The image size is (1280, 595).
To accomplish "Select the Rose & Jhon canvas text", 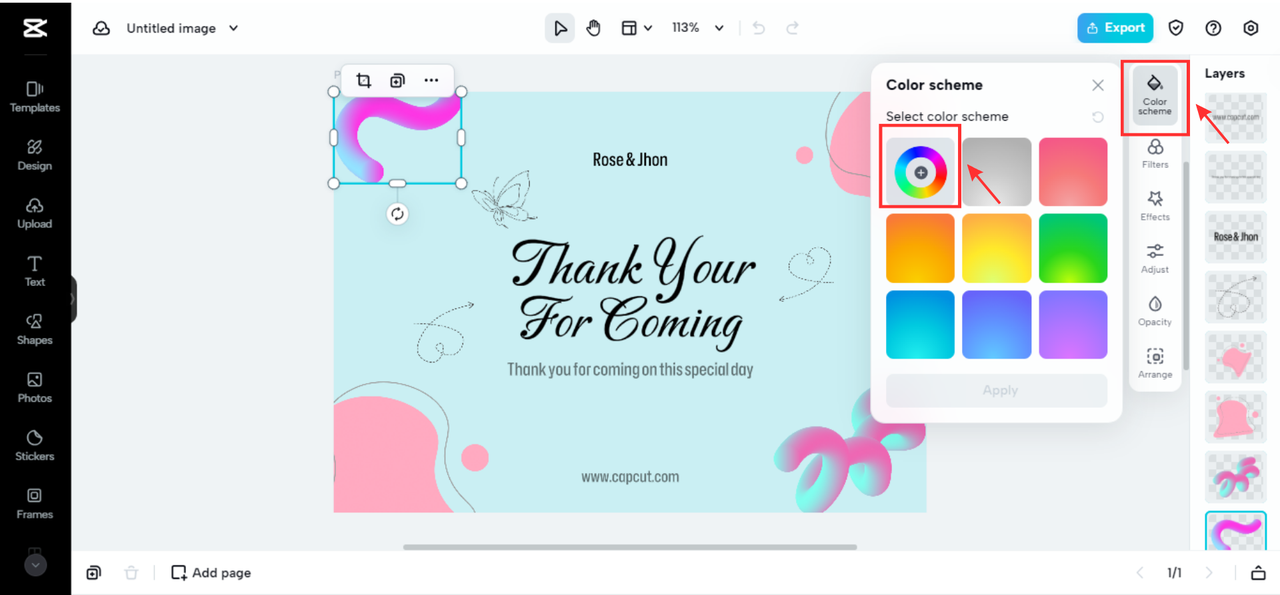I will pos(630,160).
